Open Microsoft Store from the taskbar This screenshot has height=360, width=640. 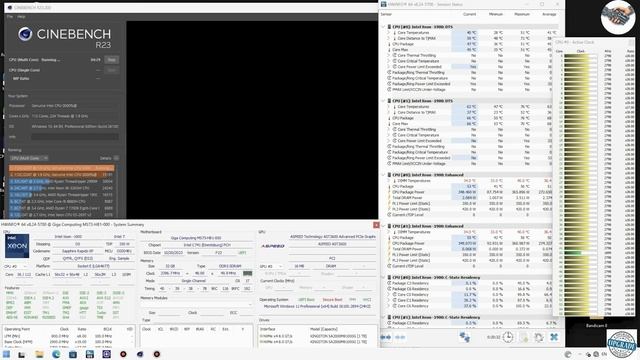[x=73, y=354]
